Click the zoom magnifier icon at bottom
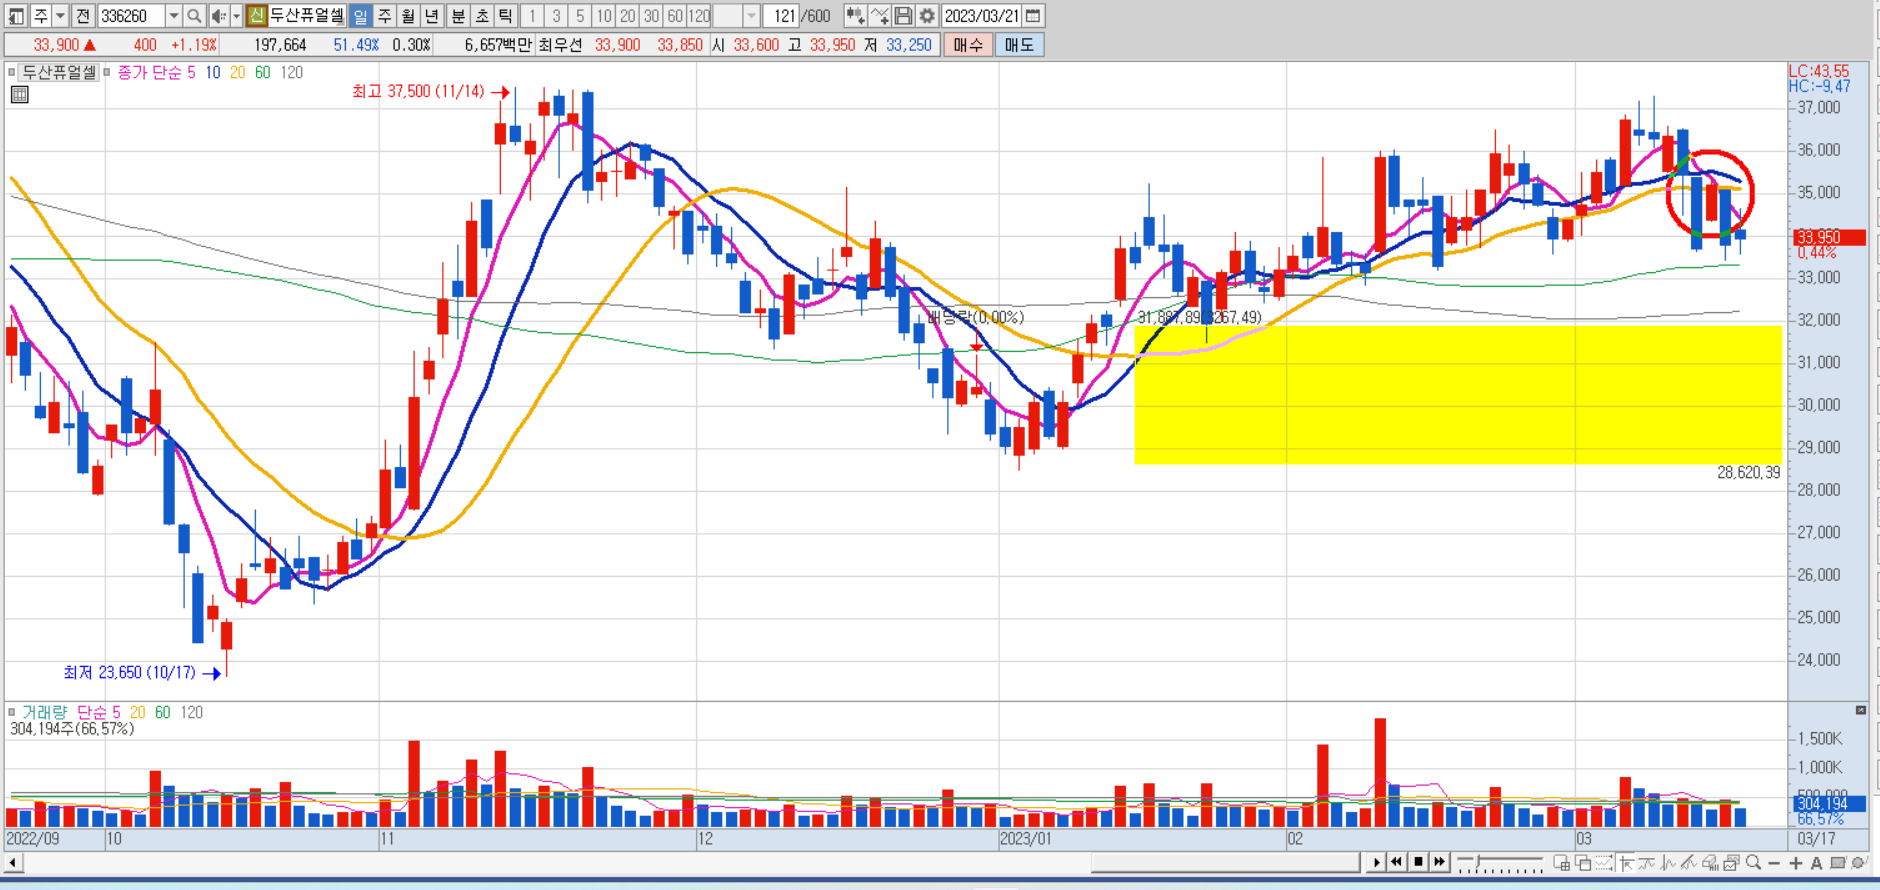This screenshot has height=890, width=1880. click(x=1753, y=862)
